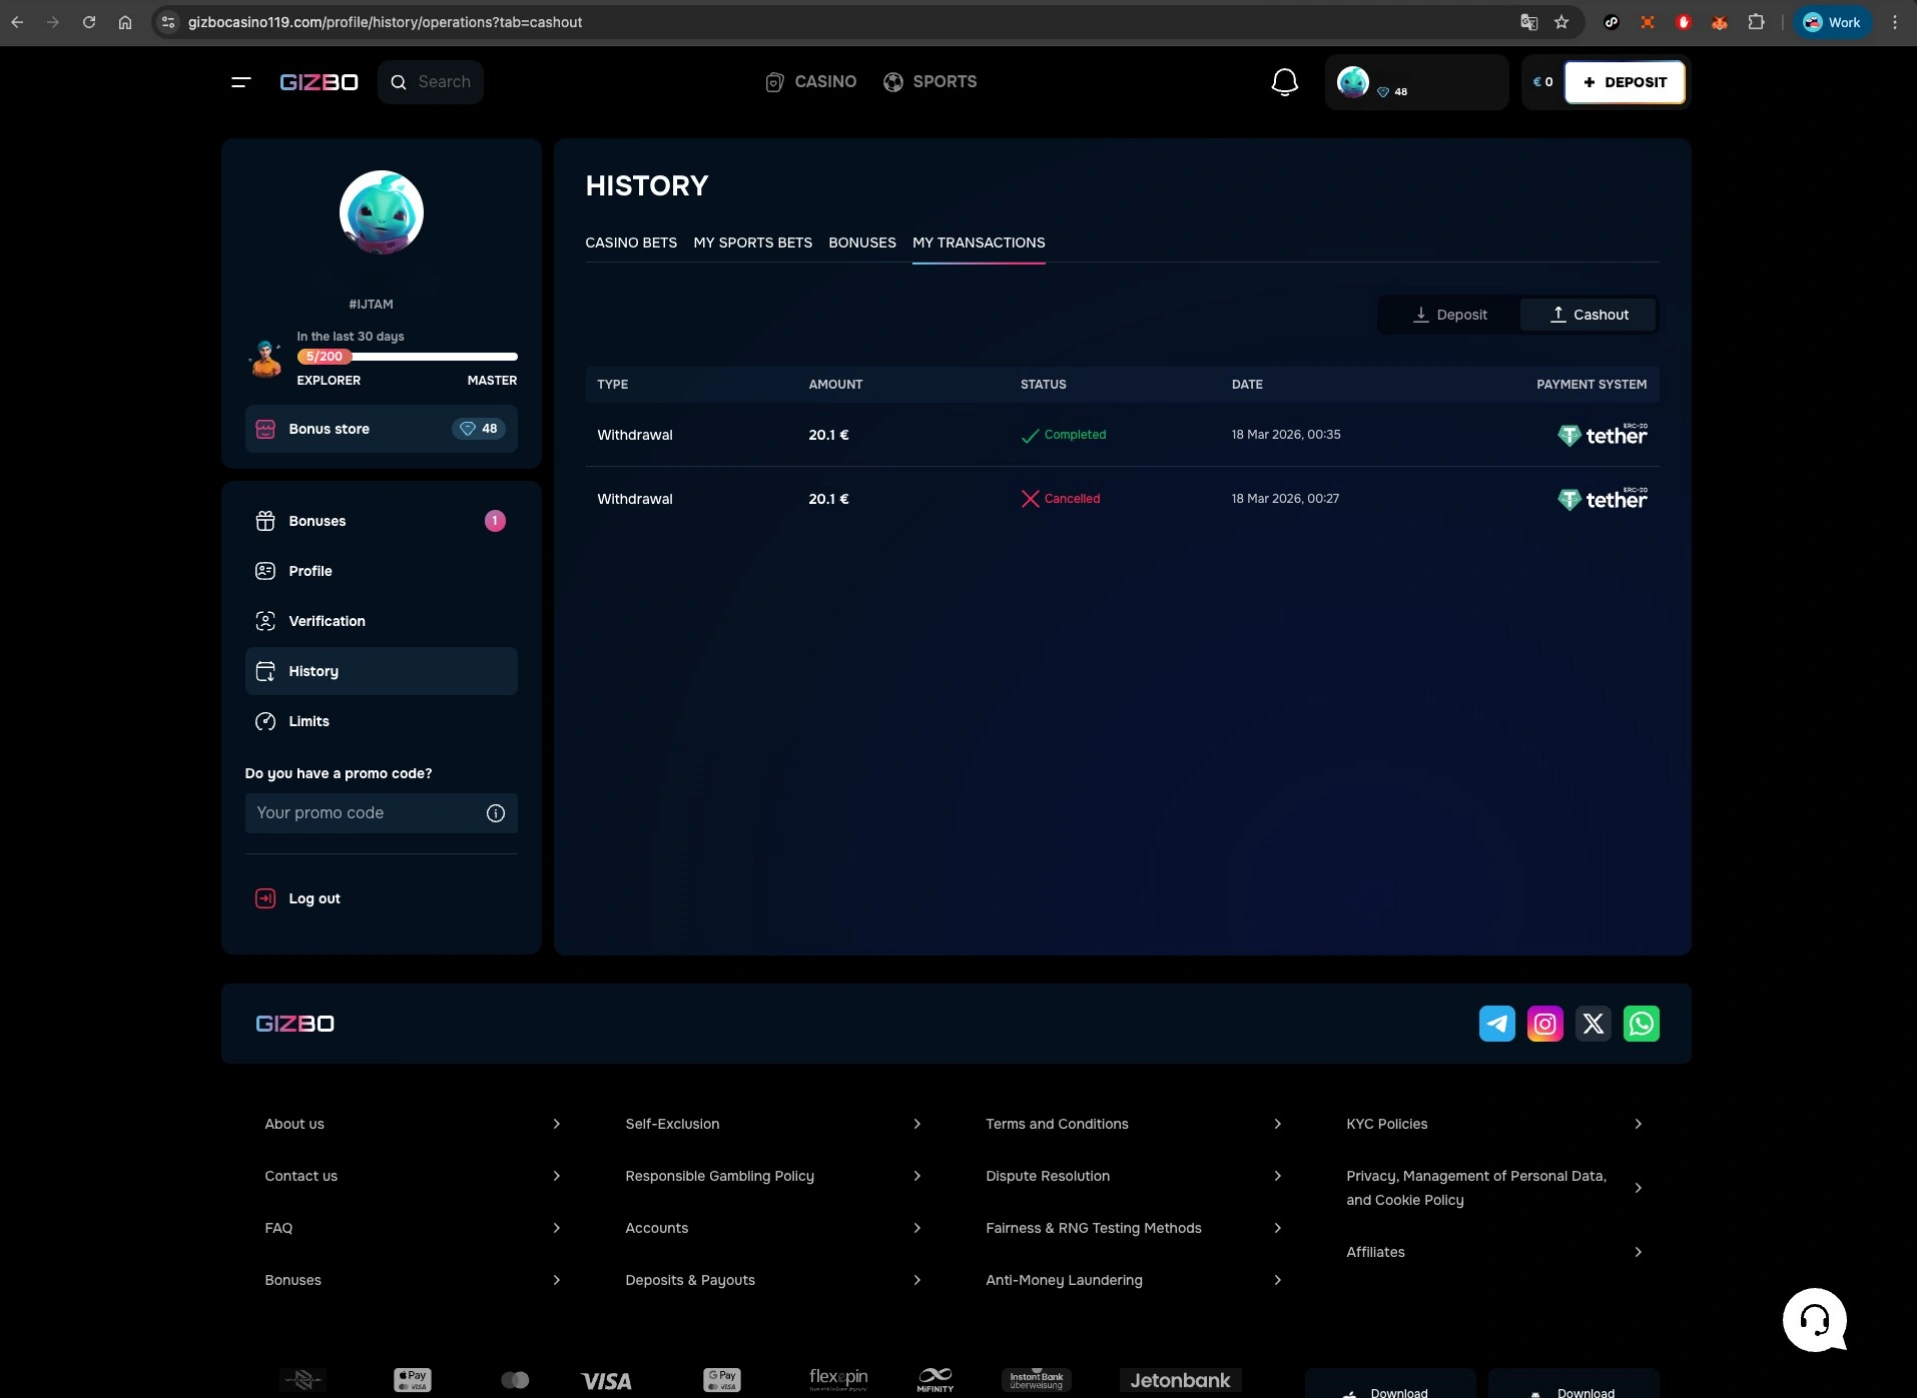Go to the SPORTS section in header
The height and width of the screenshot is (1398, 1917).
(930, 82)
